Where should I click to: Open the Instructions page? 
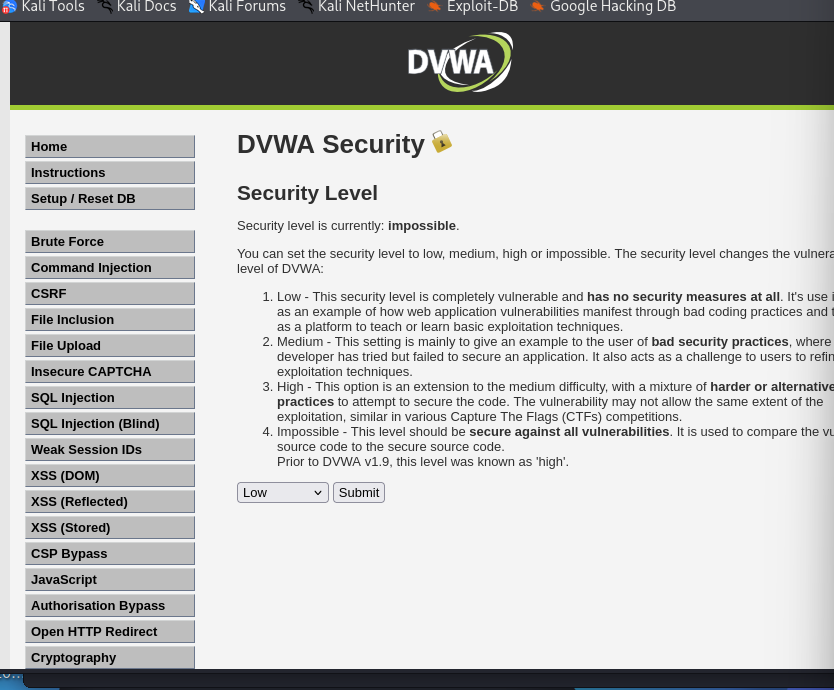(x=110, y=172)
